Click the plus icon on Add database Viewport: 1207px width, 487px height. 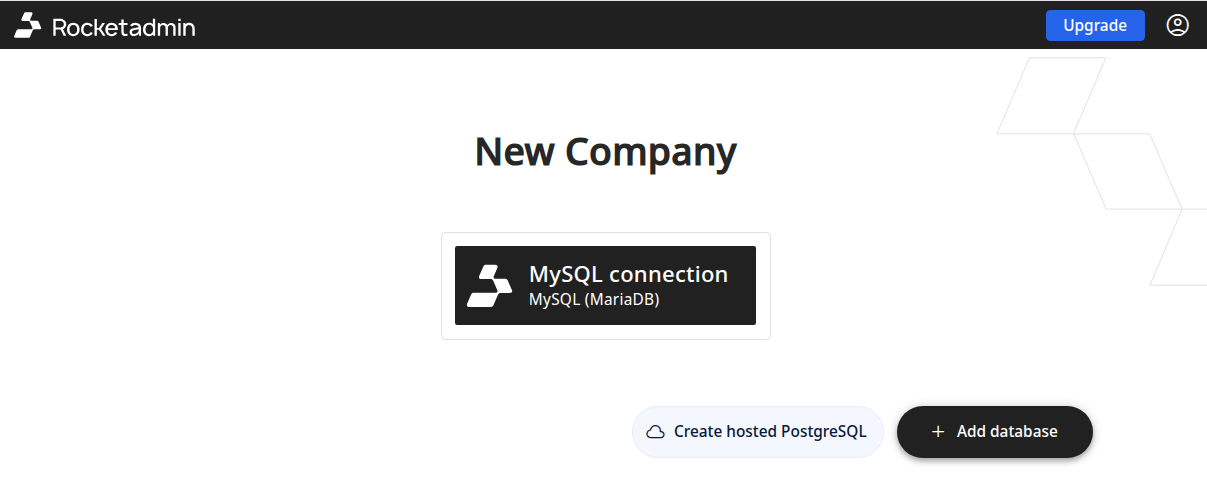click(x=937, y=432)
